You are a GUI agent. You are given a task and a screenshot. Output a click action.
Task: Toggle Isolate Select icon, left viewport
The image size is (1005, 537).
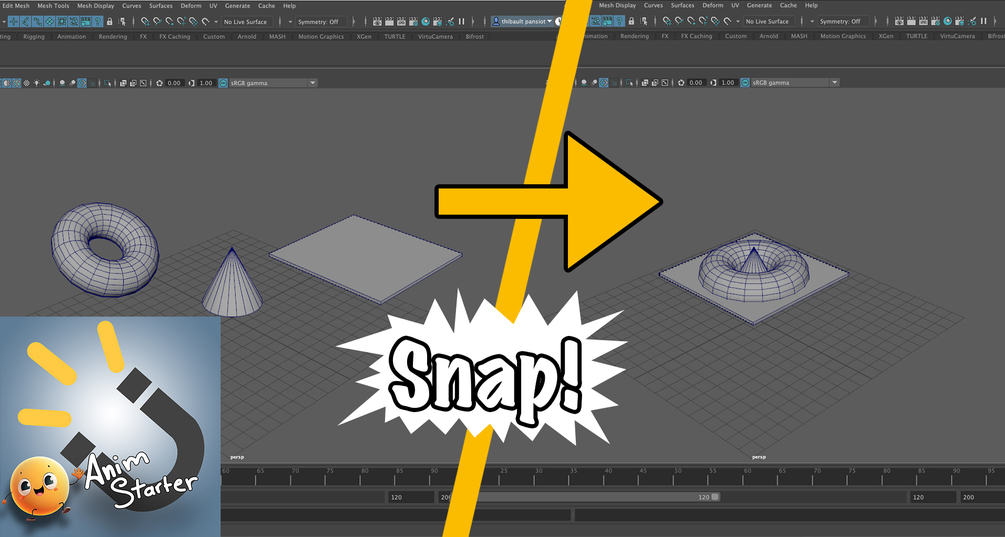click(x=107, y=83)
